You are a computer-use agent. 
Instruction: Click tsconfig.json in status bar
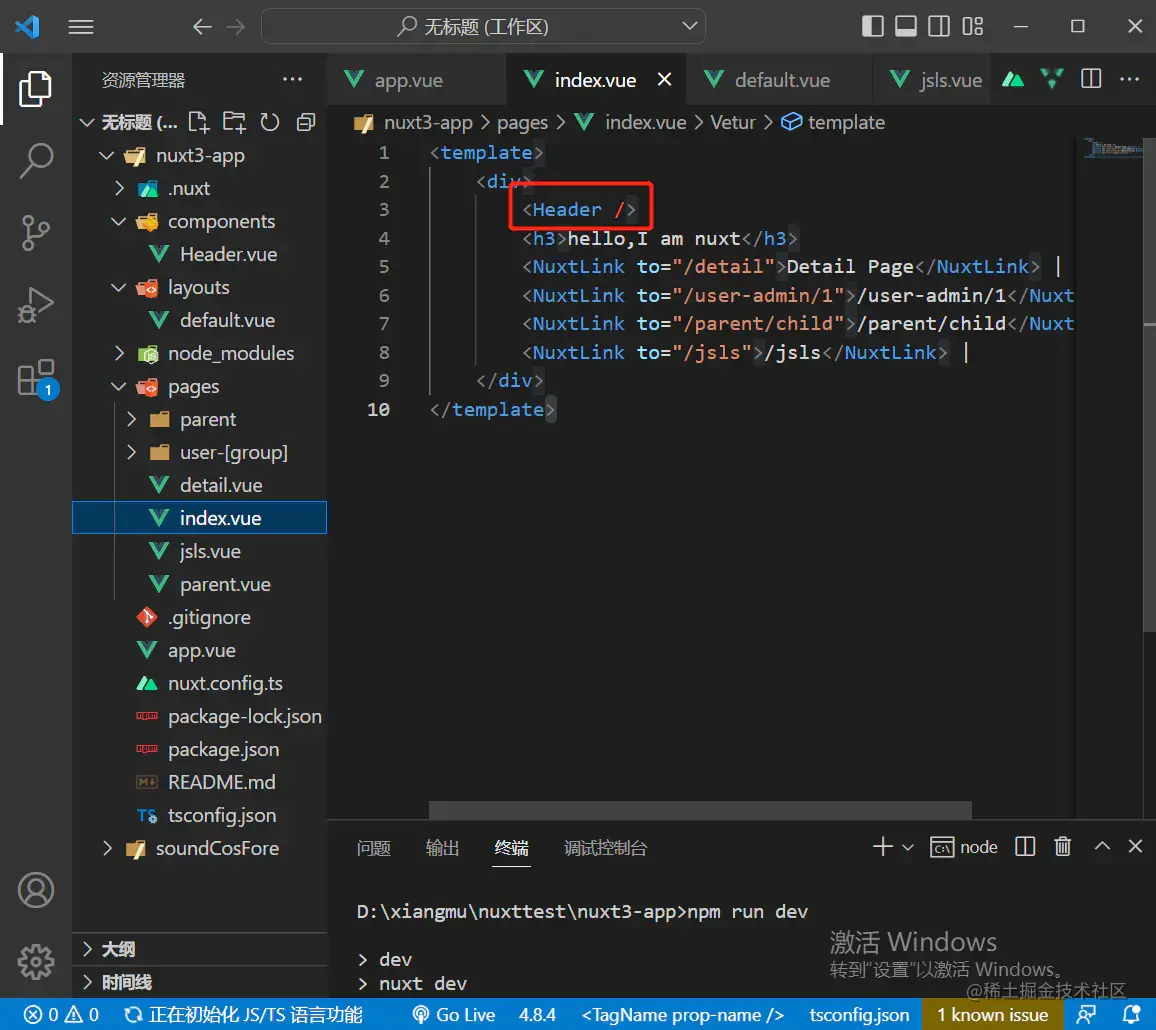(859, 1015)
